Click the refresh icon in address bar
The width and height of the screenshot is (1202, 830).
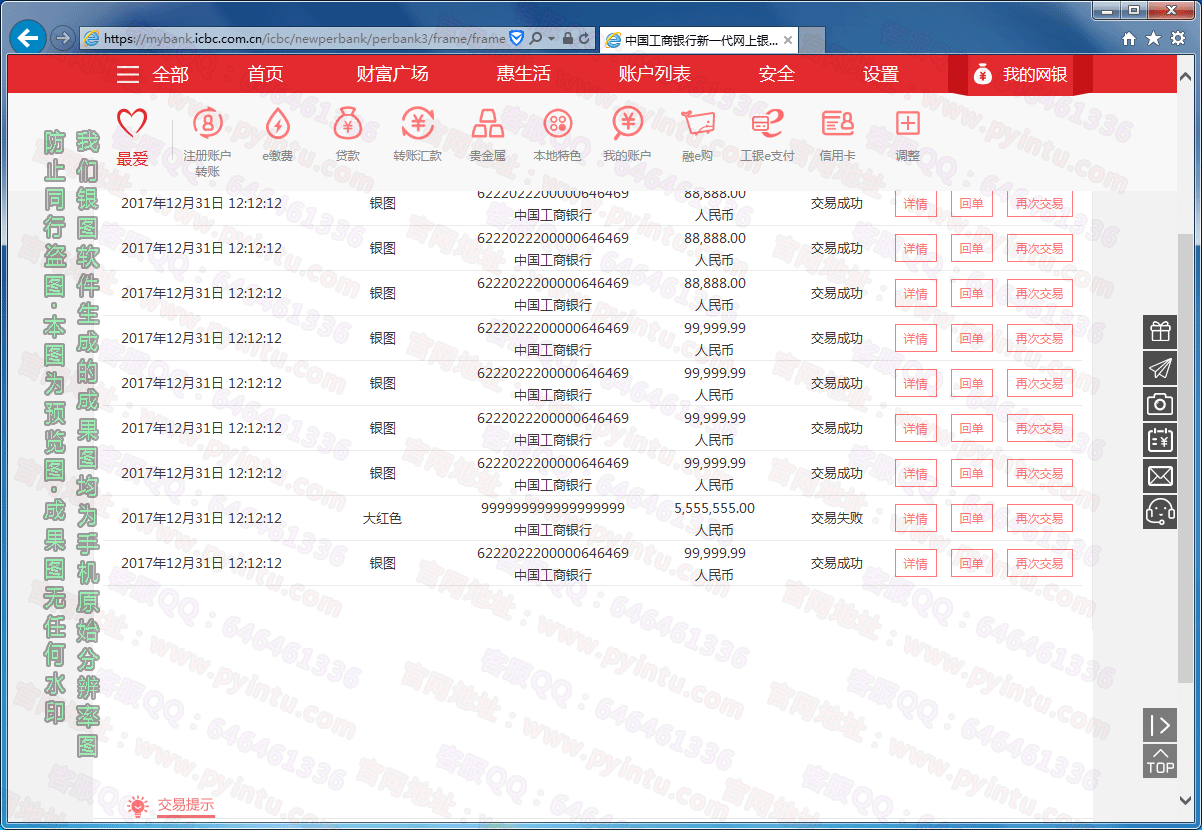(585, 38)
